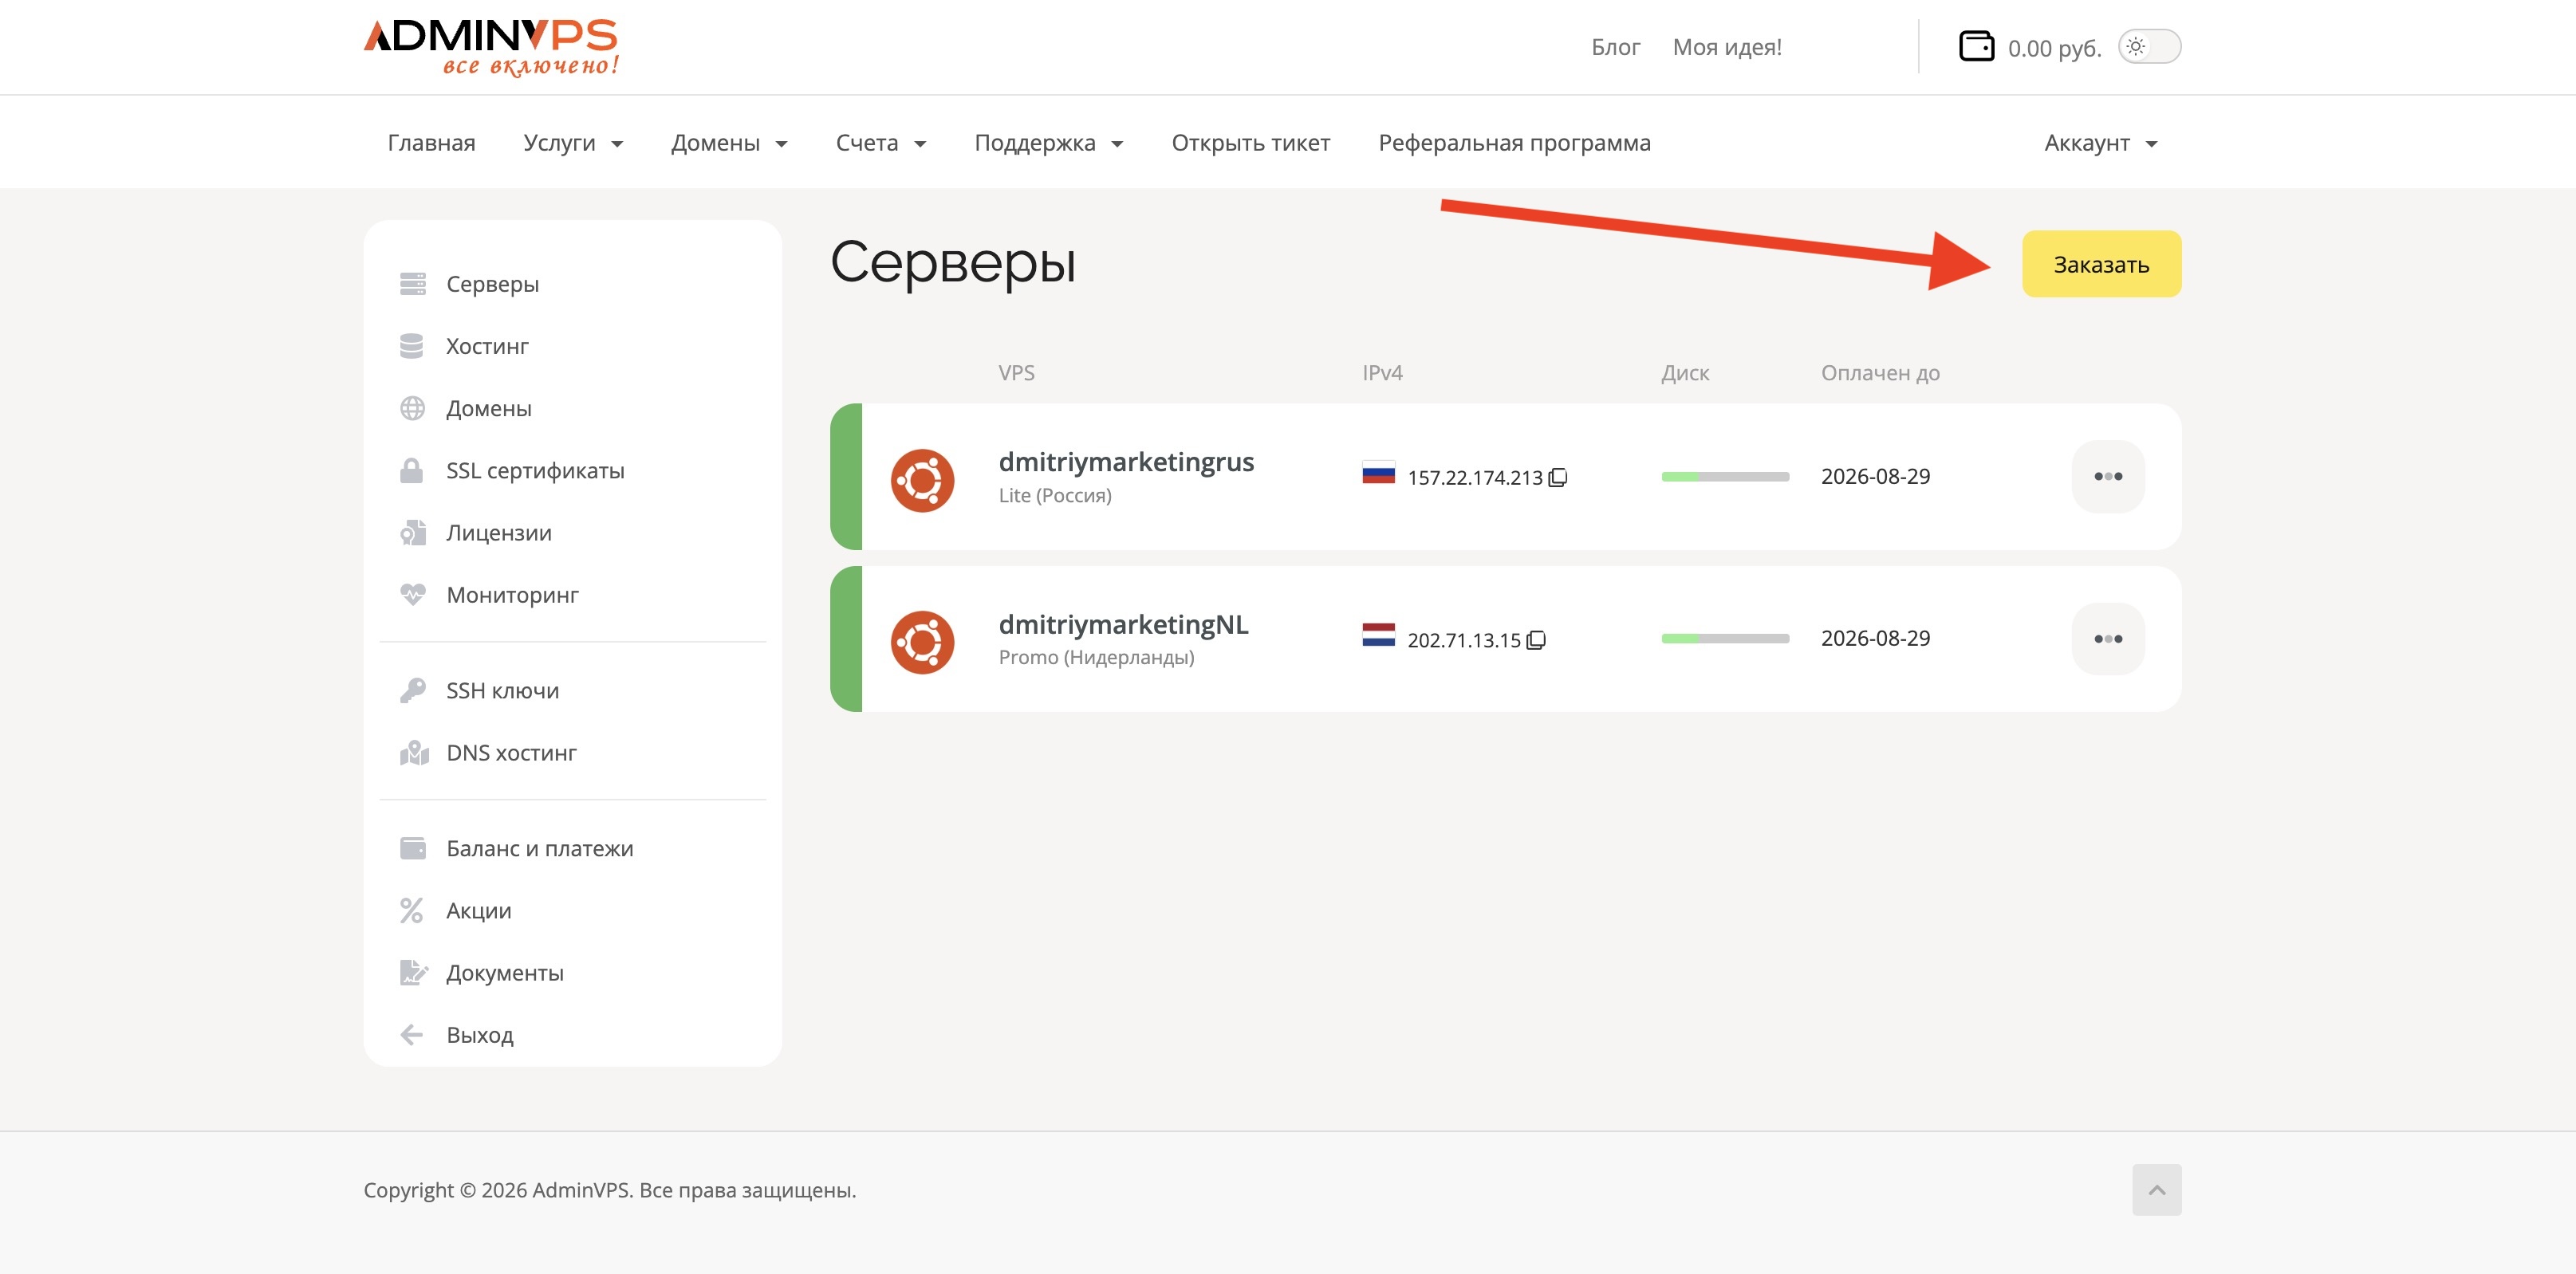Click the SSH ключи key icon
This screenshot has height=1274, width=2576.
click(412, 691)
